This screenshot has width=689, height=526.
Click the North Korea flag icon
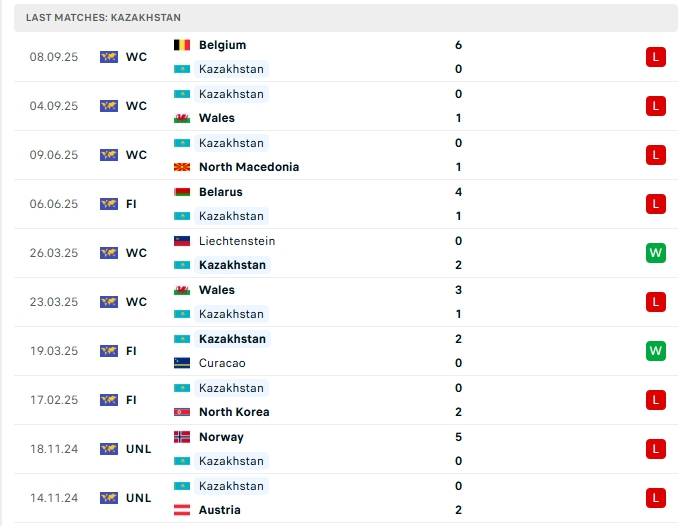point(182,412)
